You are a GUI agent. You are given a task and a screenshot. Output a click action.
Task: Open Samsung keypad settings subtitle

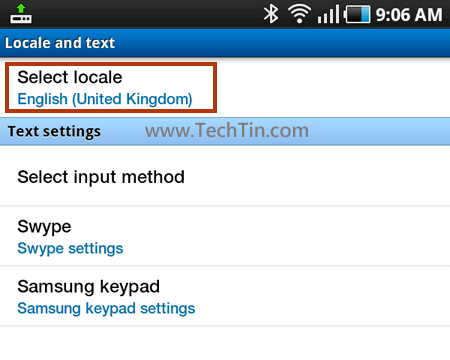click(106, 308)
